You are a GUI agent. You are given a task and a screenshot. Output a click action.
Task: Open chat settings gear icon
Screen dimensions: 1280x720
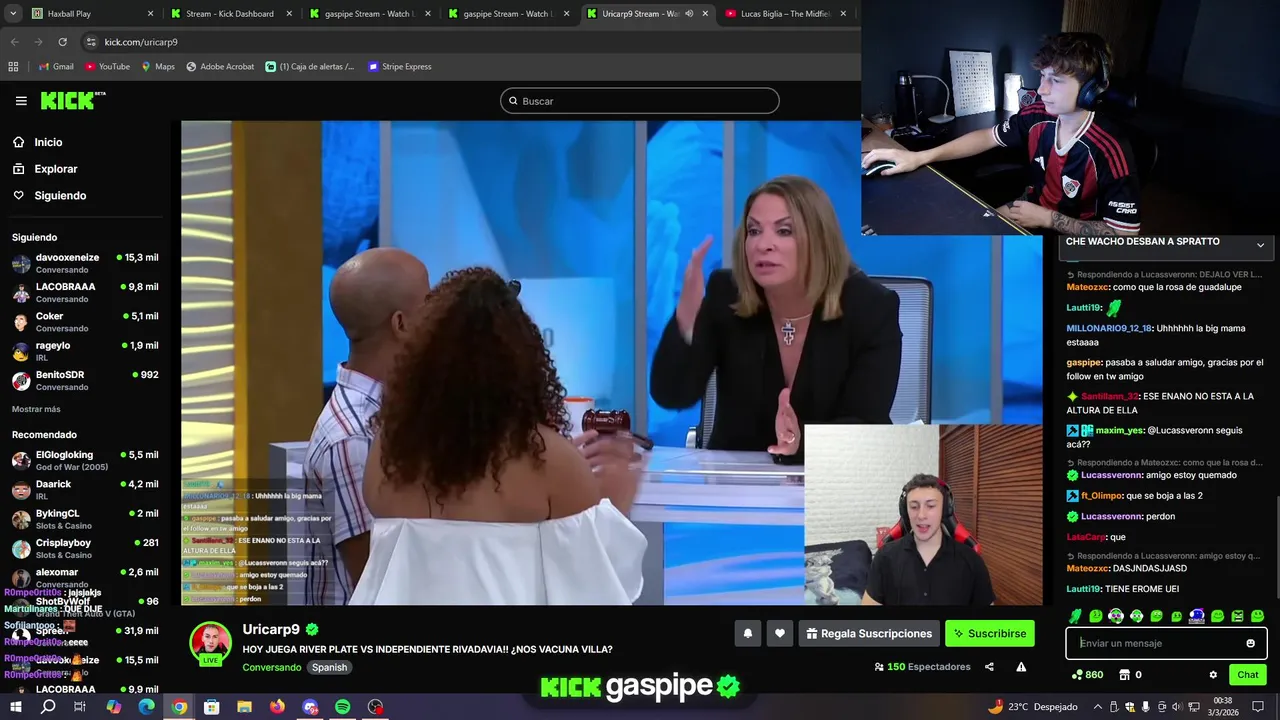coord(1213,675)
